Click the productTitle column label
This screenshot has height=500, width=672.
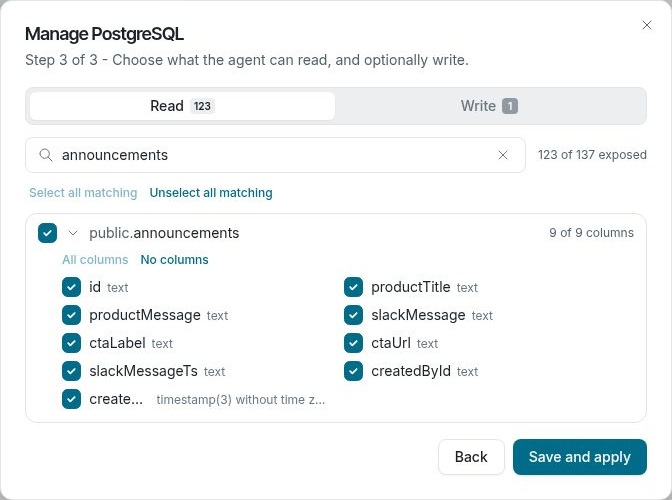[411, 287]
